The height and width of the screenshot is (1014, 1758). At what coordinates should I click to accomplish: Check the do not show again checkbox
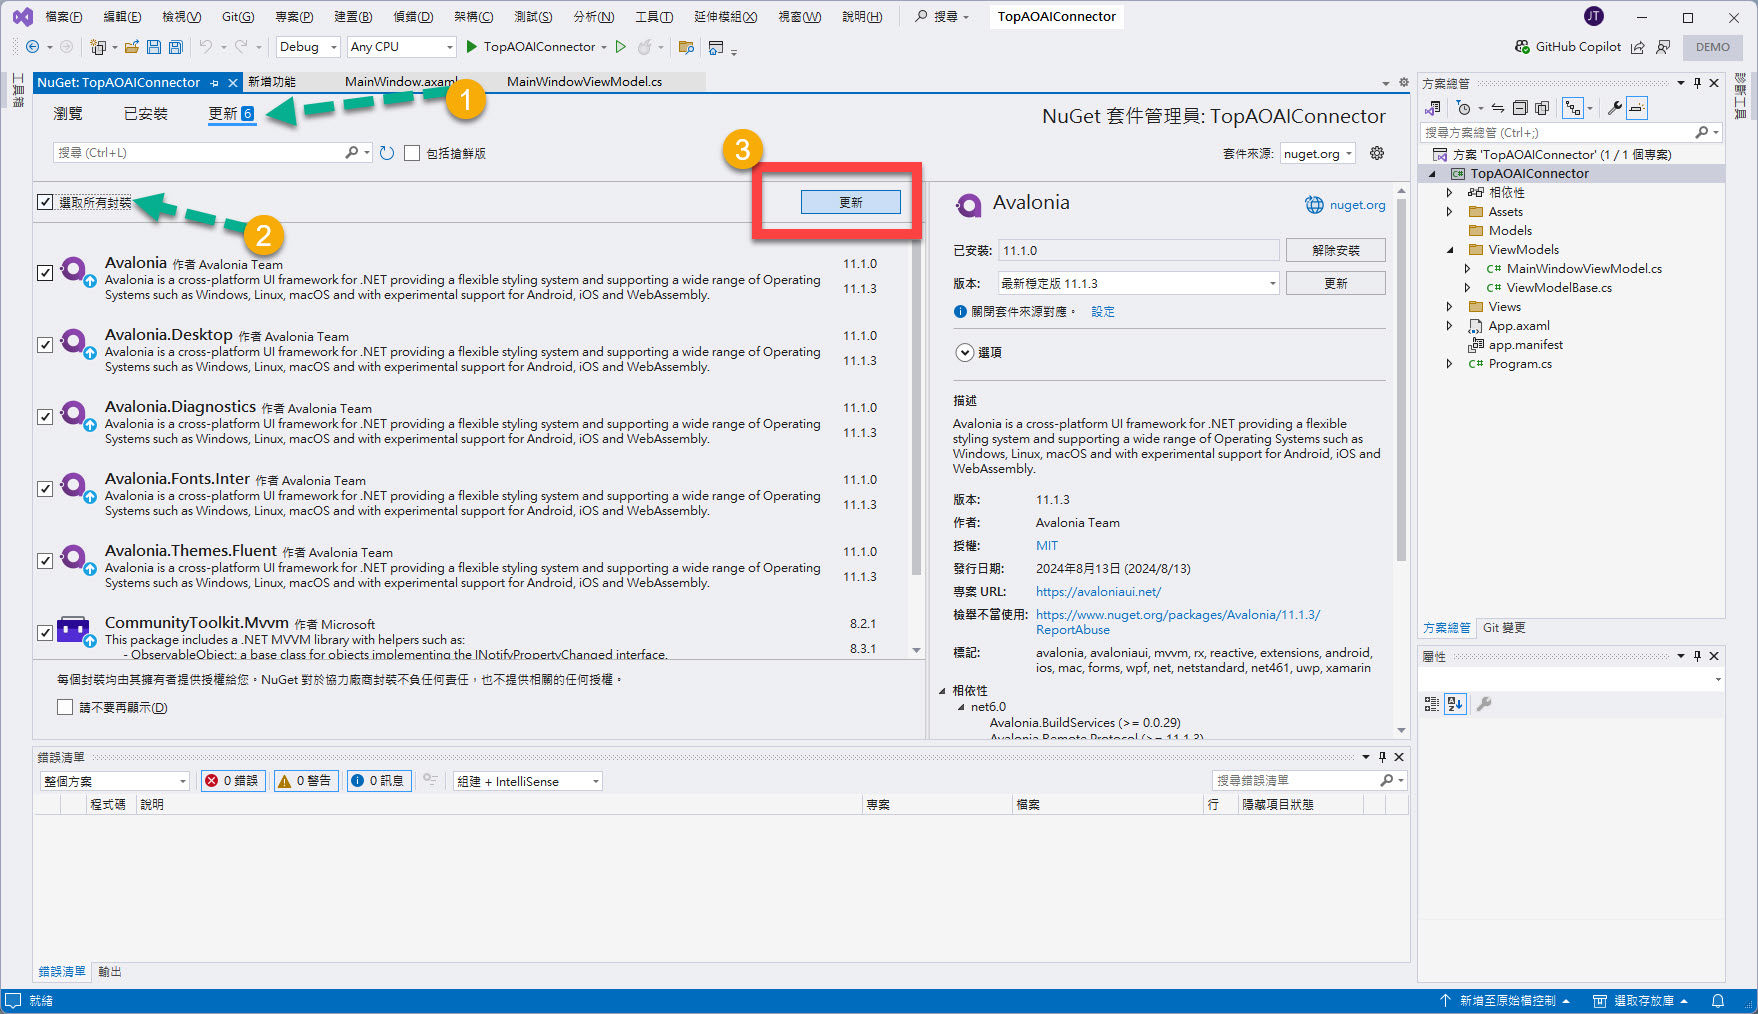(65, 707)
